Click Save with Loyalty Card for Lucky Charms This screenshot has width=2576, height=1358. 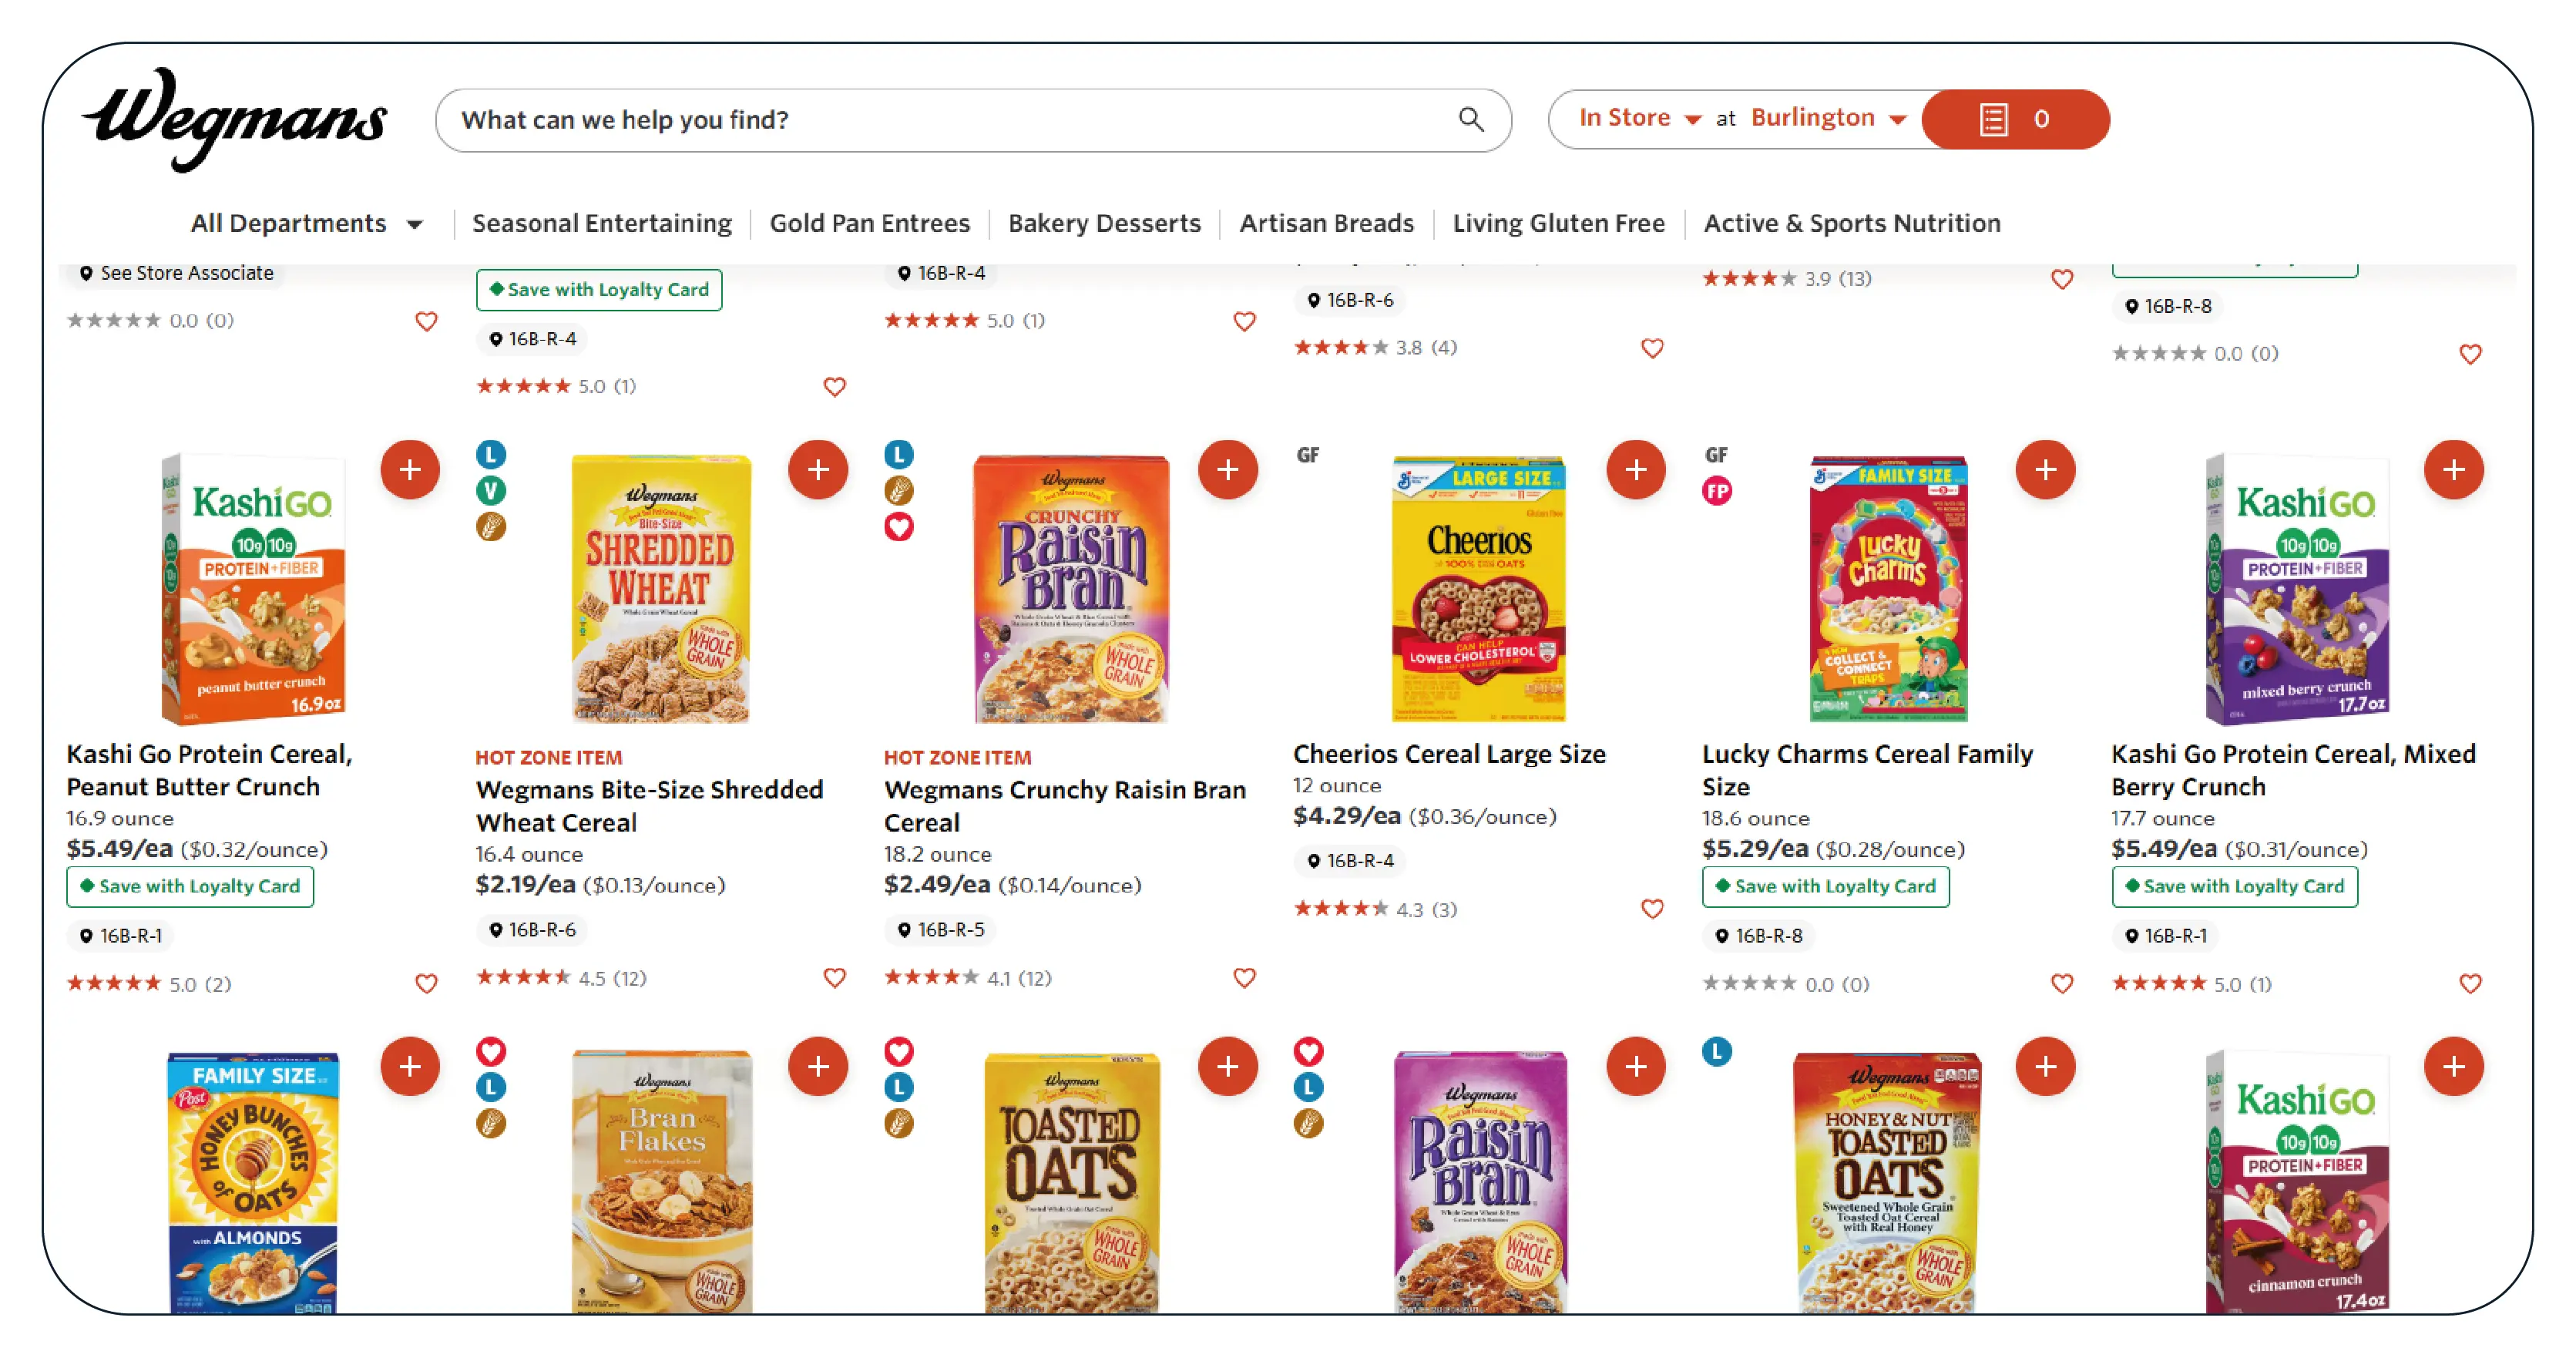point(1825,887)
